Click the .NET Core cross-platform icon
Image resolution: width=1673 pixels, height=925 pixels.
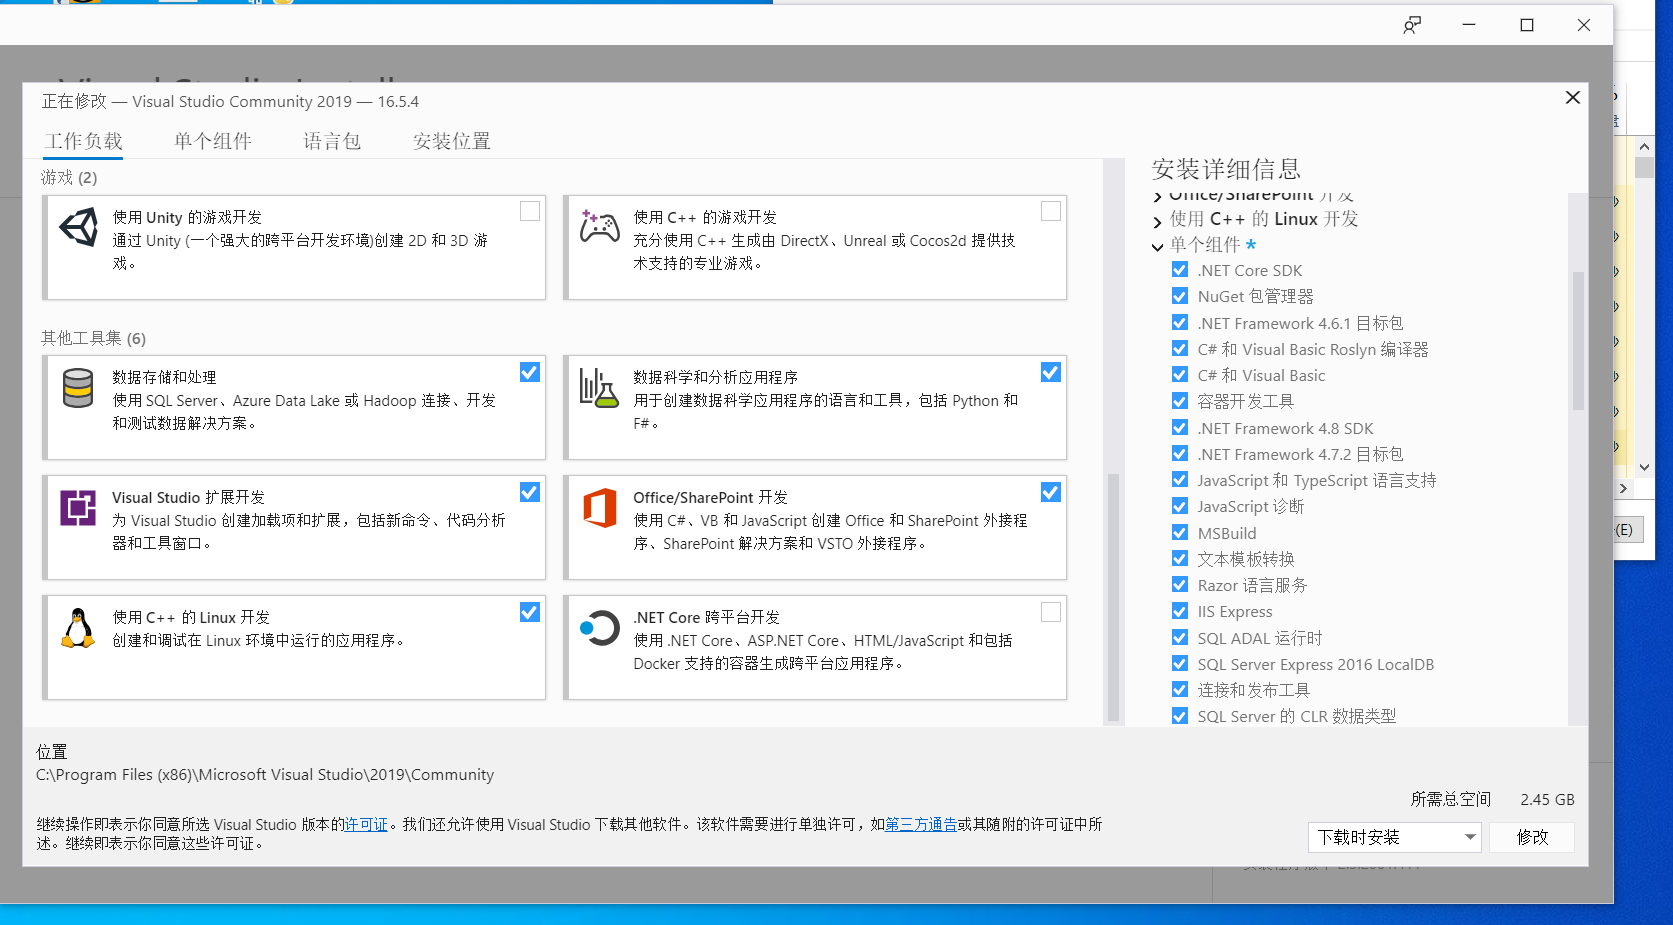point(600,628)
